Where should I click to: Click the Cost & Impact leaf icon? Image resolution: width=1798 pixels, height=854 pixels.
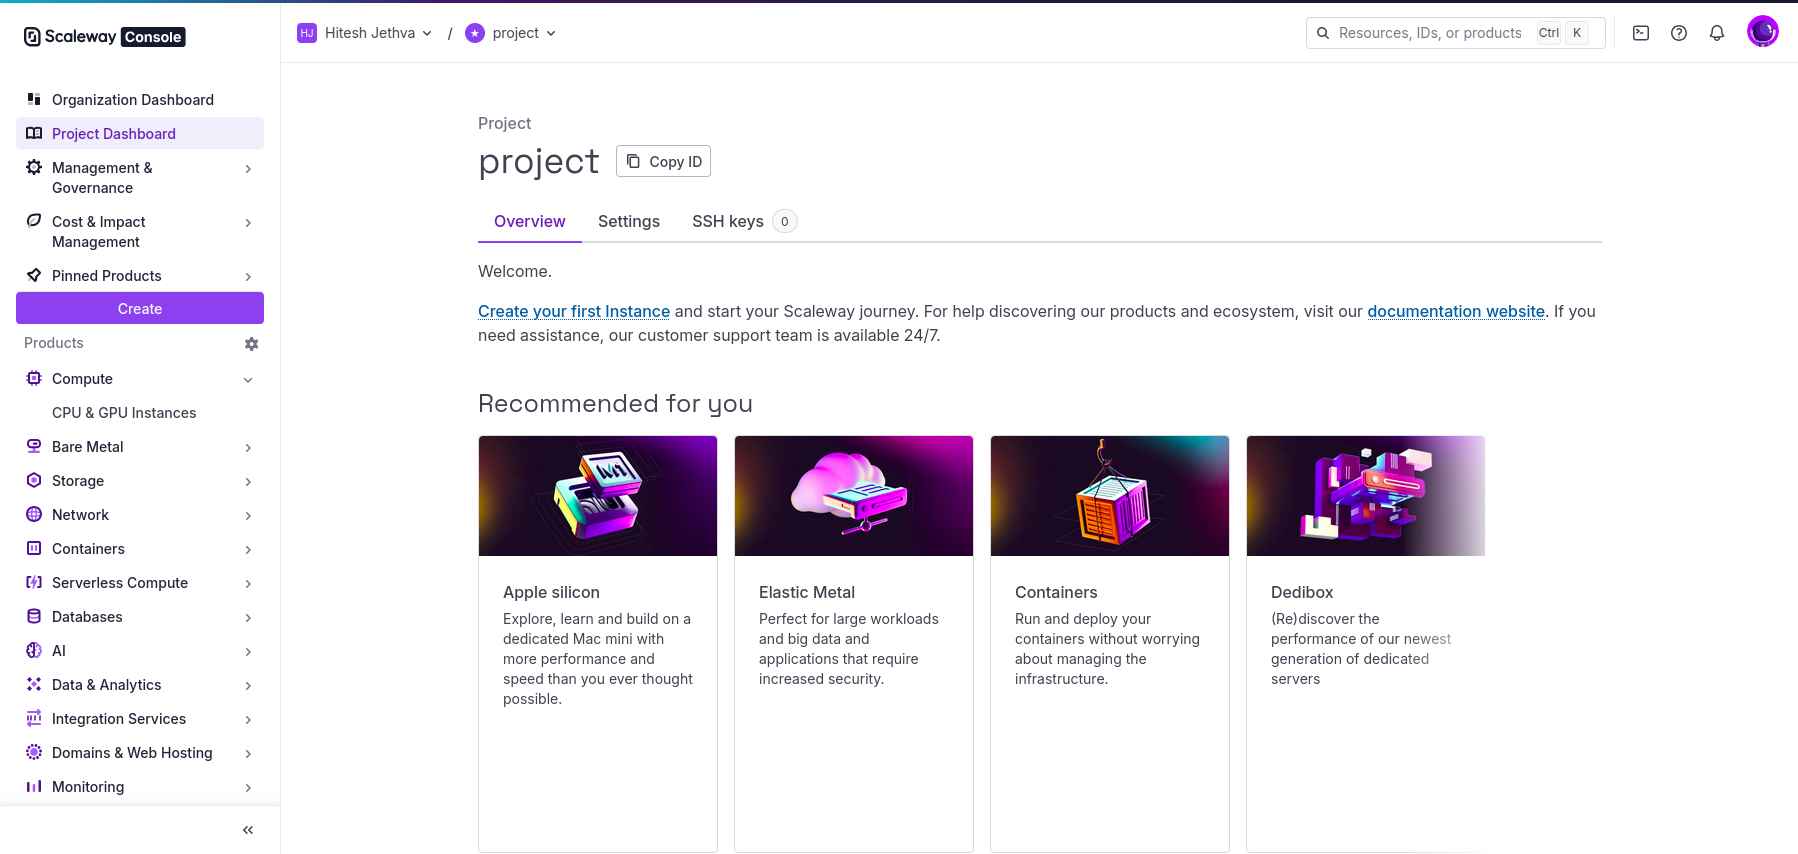coord(34,221)
